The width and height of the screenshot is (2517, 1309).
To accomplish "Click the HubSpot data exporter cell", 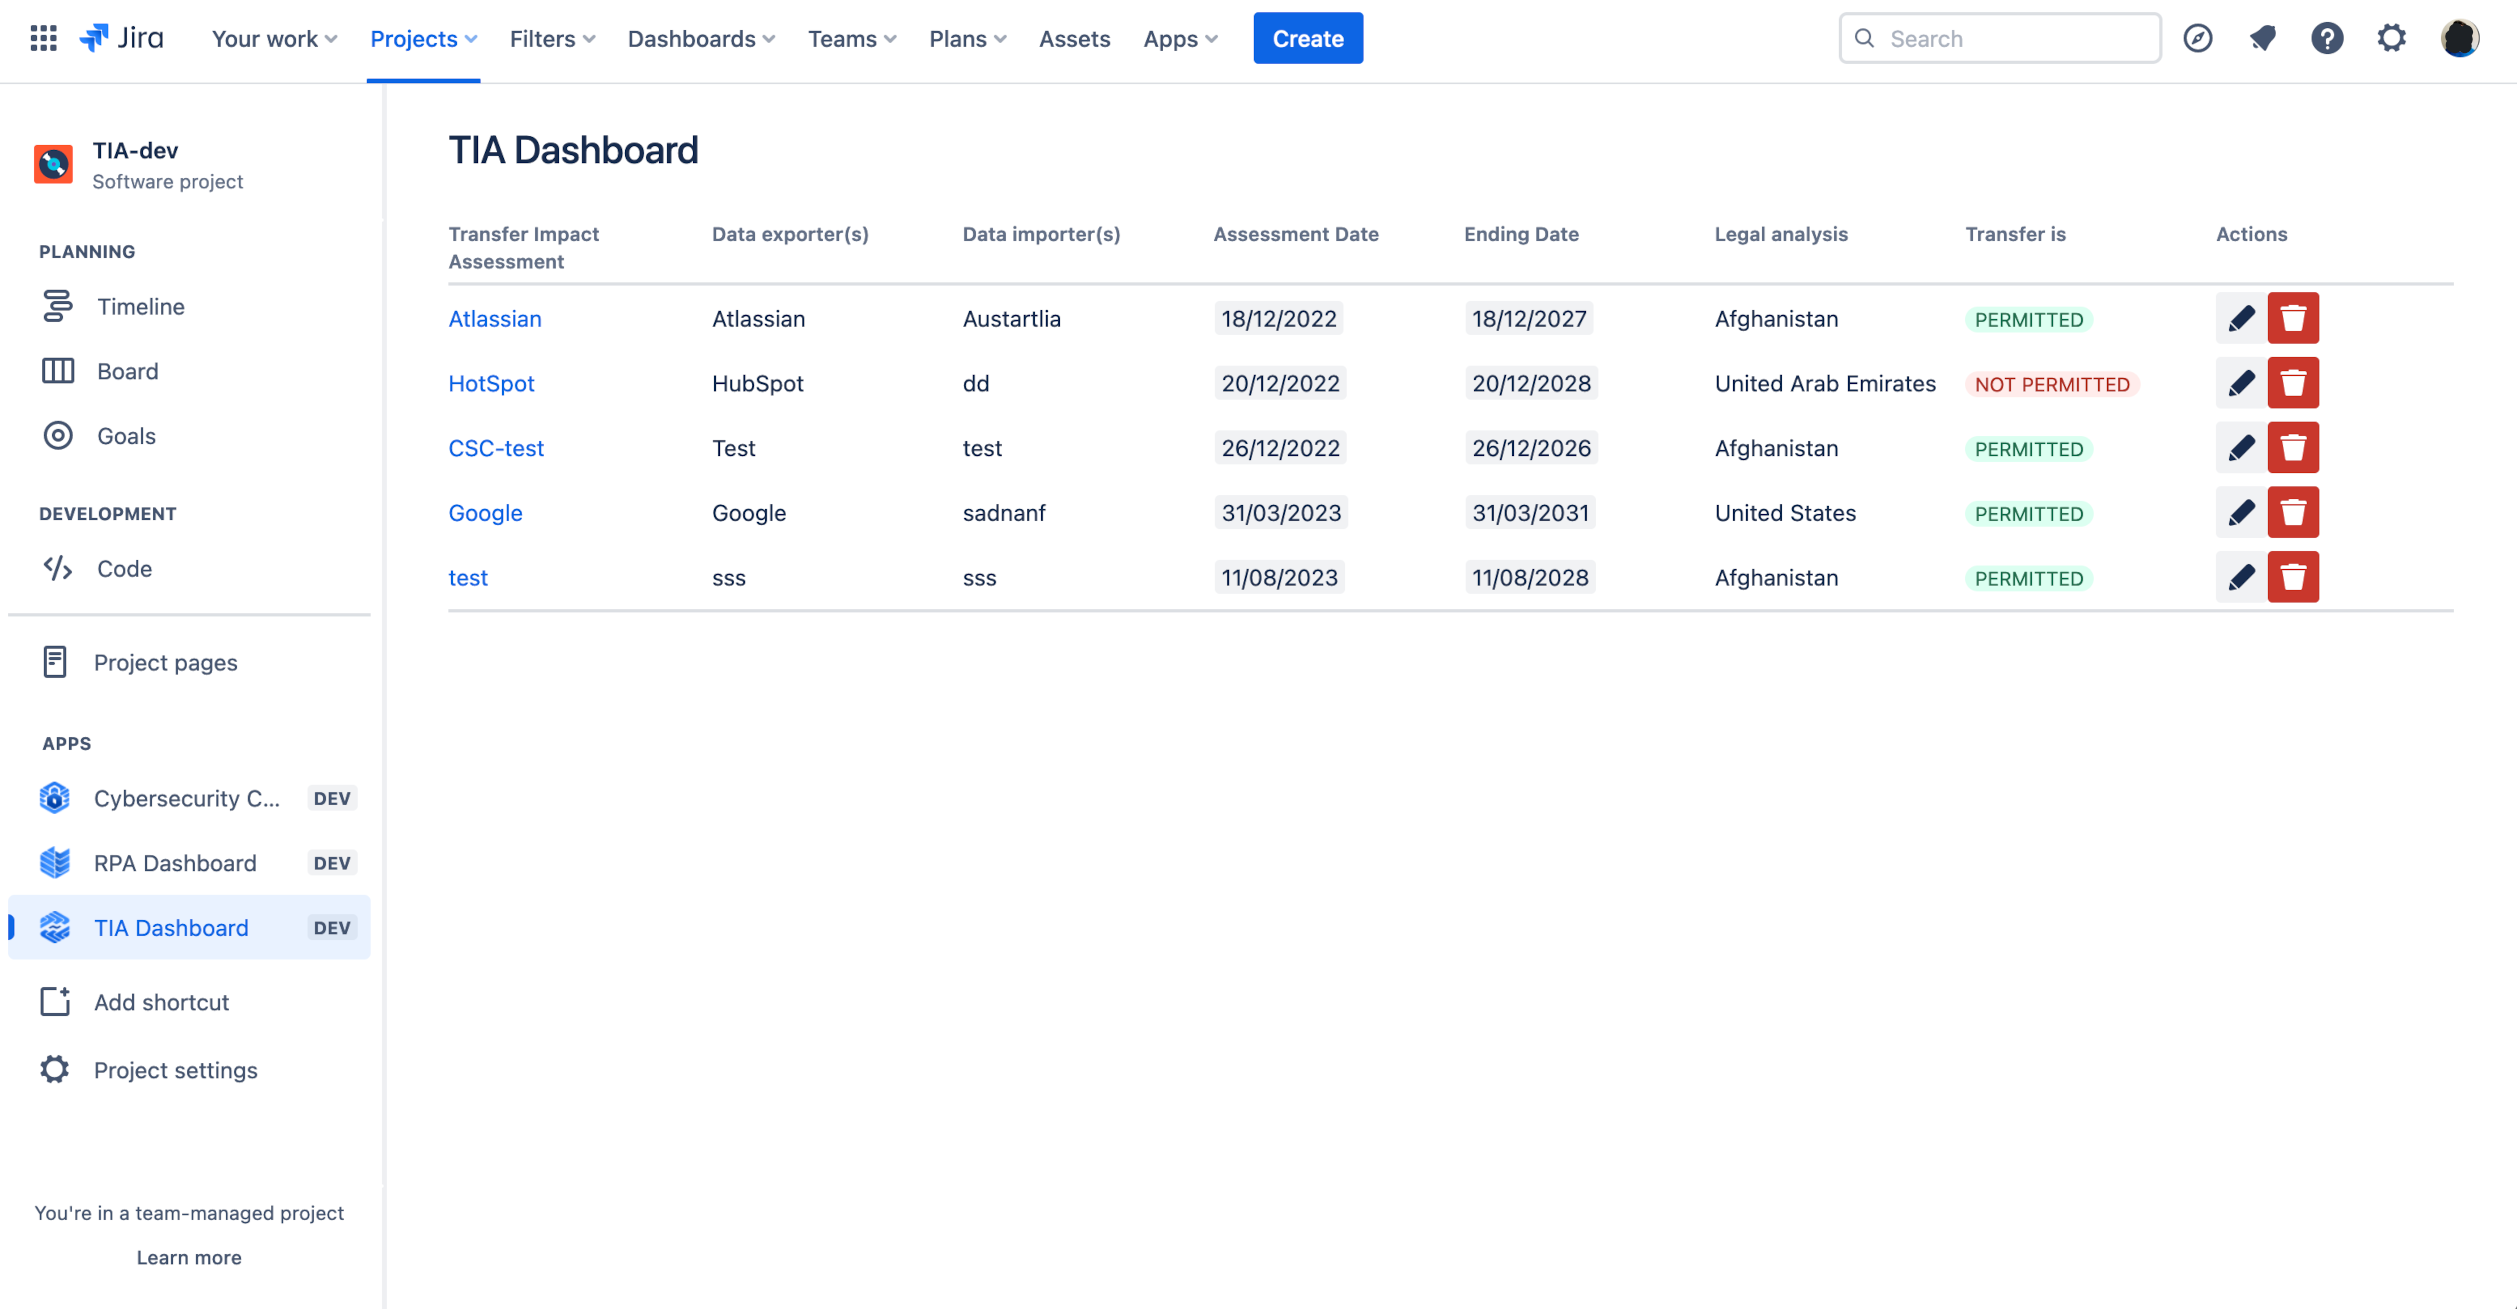I will 758,383.
